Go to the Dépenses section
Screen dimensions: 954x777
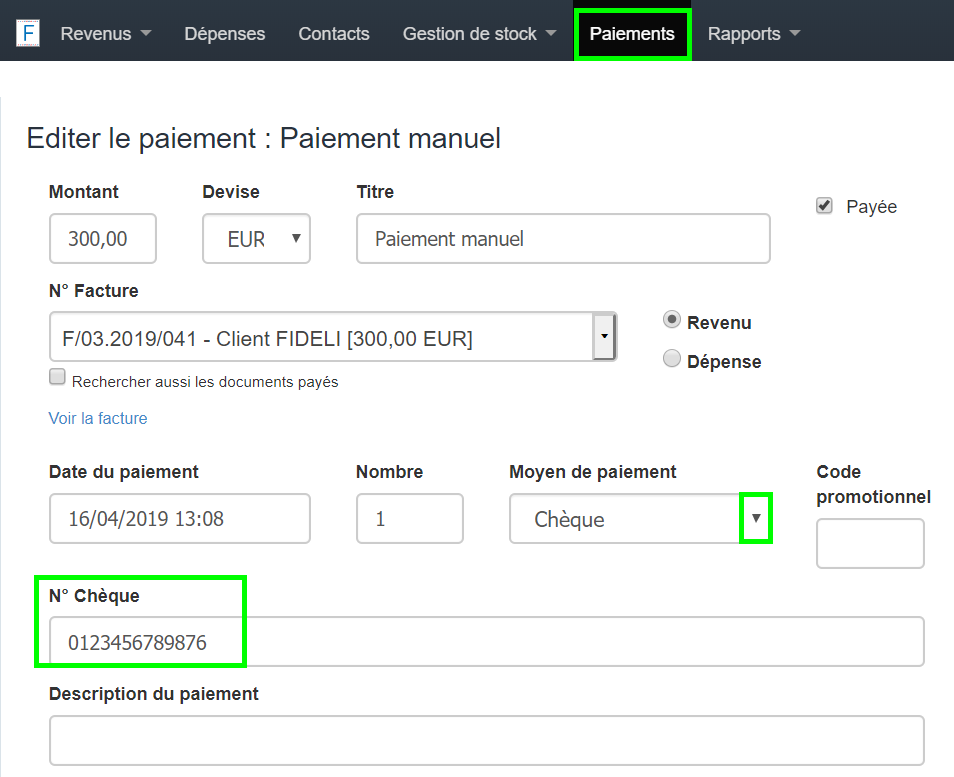(x=225, y=33)
